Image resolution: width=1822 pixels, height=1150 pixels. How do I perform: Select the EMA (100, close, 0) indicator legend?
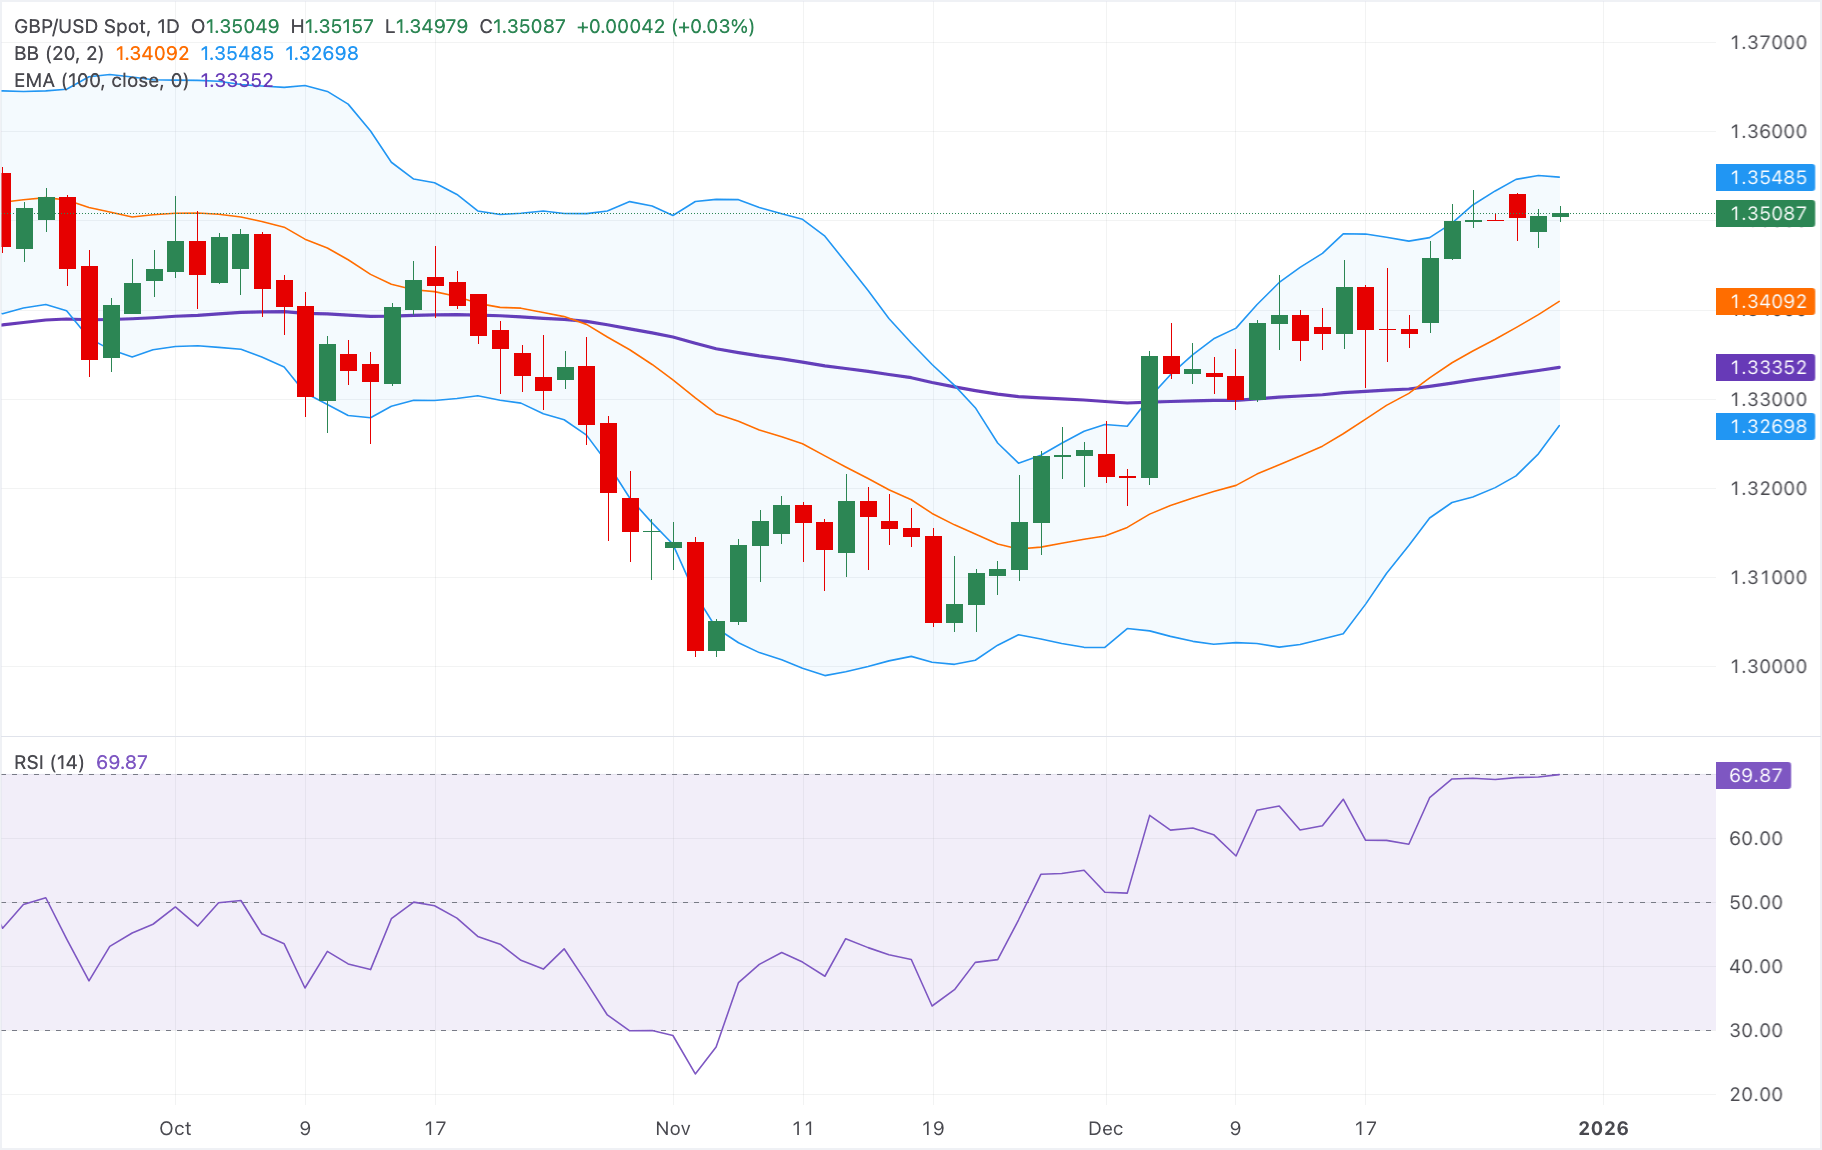click(100, 80)
